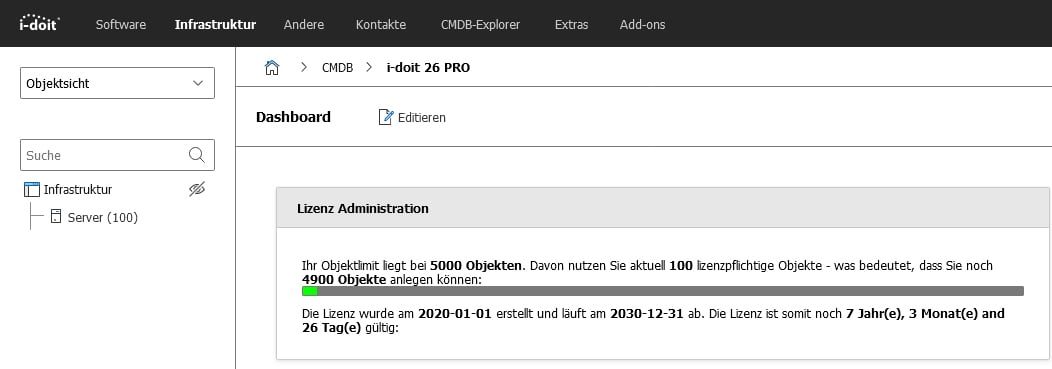The image size is (1052, 369).
Task: Click the i-doit 26 PRO breadcrumb
Action: tap(428, 68)
